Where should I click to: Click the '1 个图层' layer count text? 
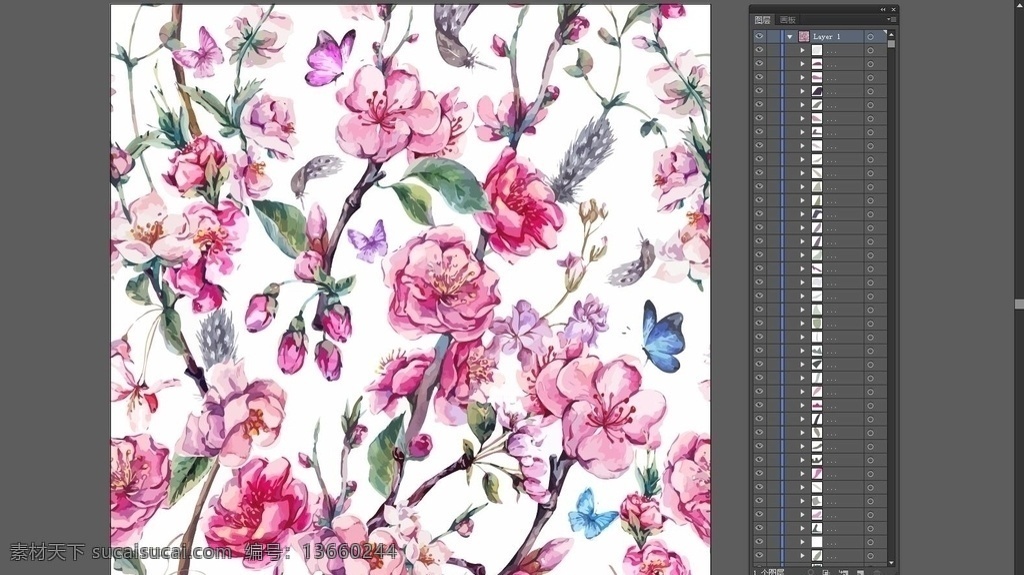(x=769, y=572)
